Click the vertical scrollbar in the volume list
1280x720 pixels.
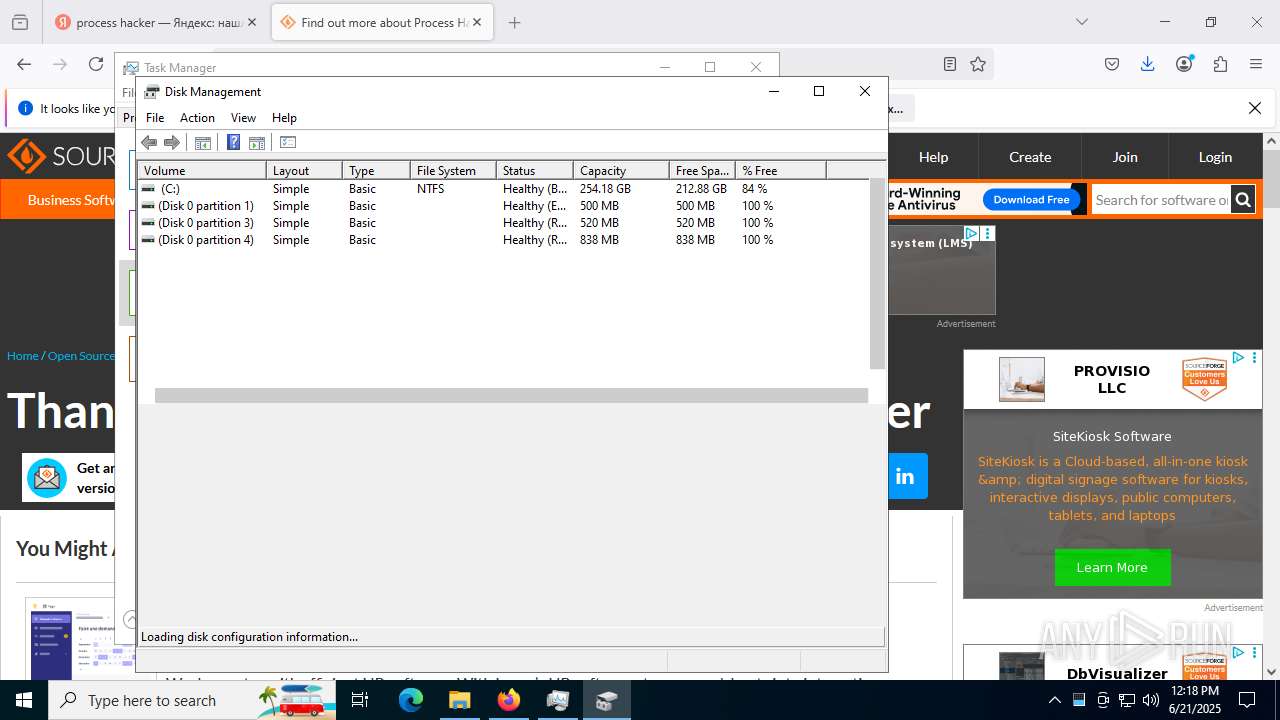[x=877, y=274]
